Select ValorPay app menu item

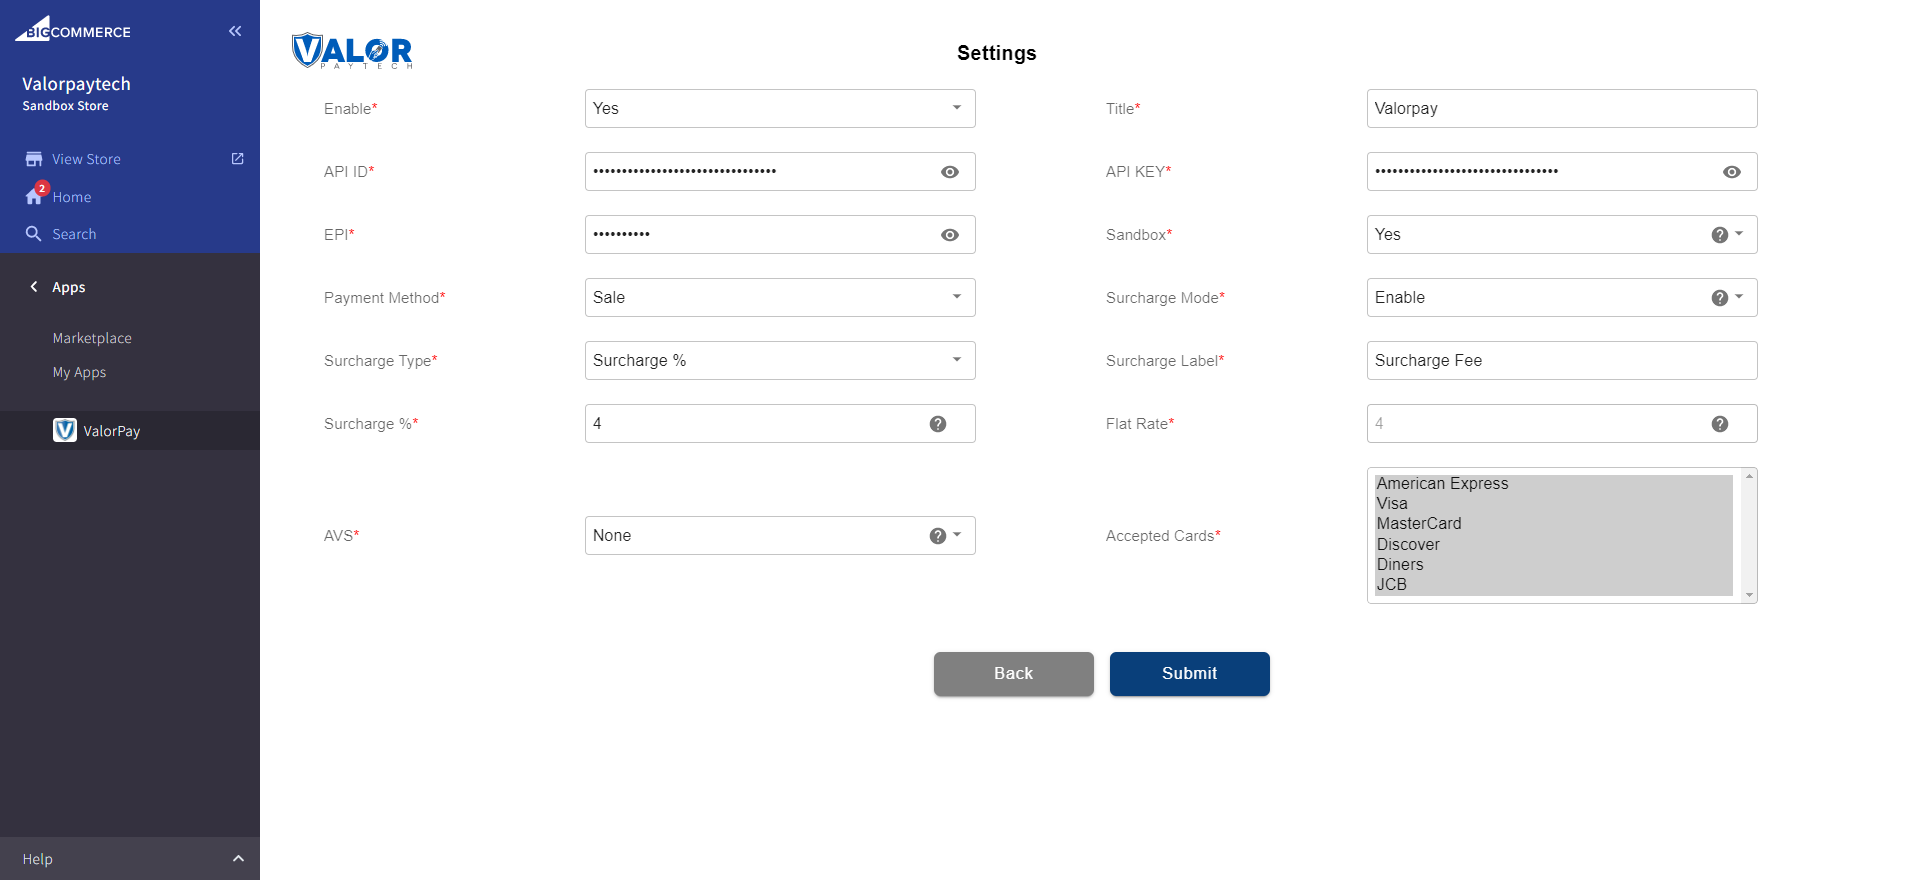click(130, 430)
